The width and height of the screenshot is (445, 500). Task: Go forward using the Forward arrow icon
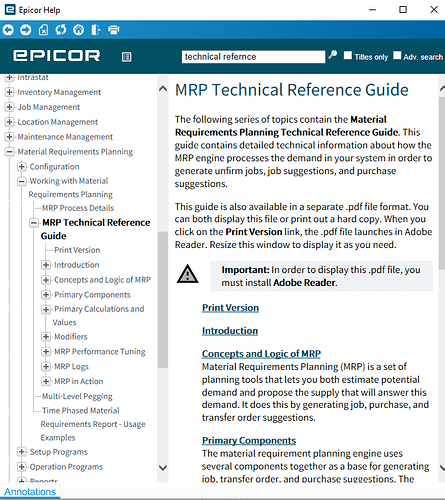pyautogui.click(x=26, y=30)
